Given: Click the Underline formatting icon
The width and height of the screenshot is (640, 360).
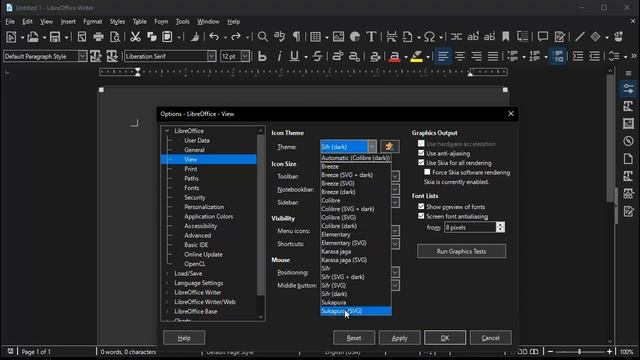Looking at the screenshot, I should 294,56.
